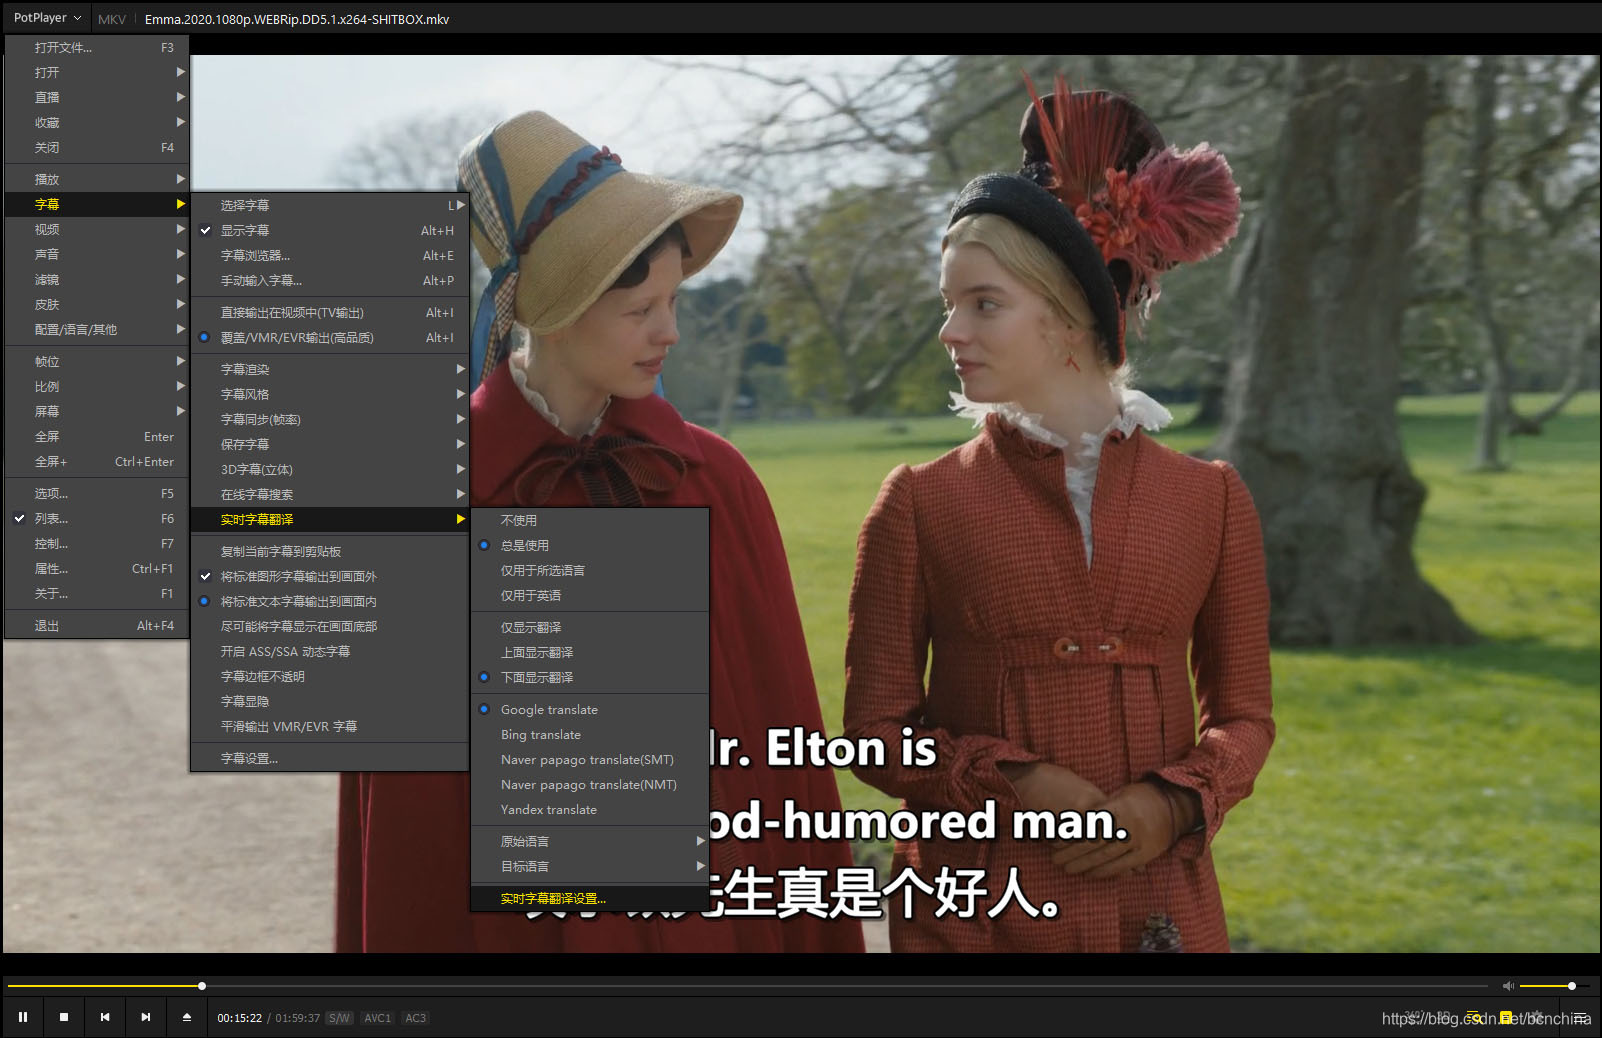Screen dimensions: 1602x1038
Task: Expand 3D字幕(立体) submenu
Action: (330, 469)
